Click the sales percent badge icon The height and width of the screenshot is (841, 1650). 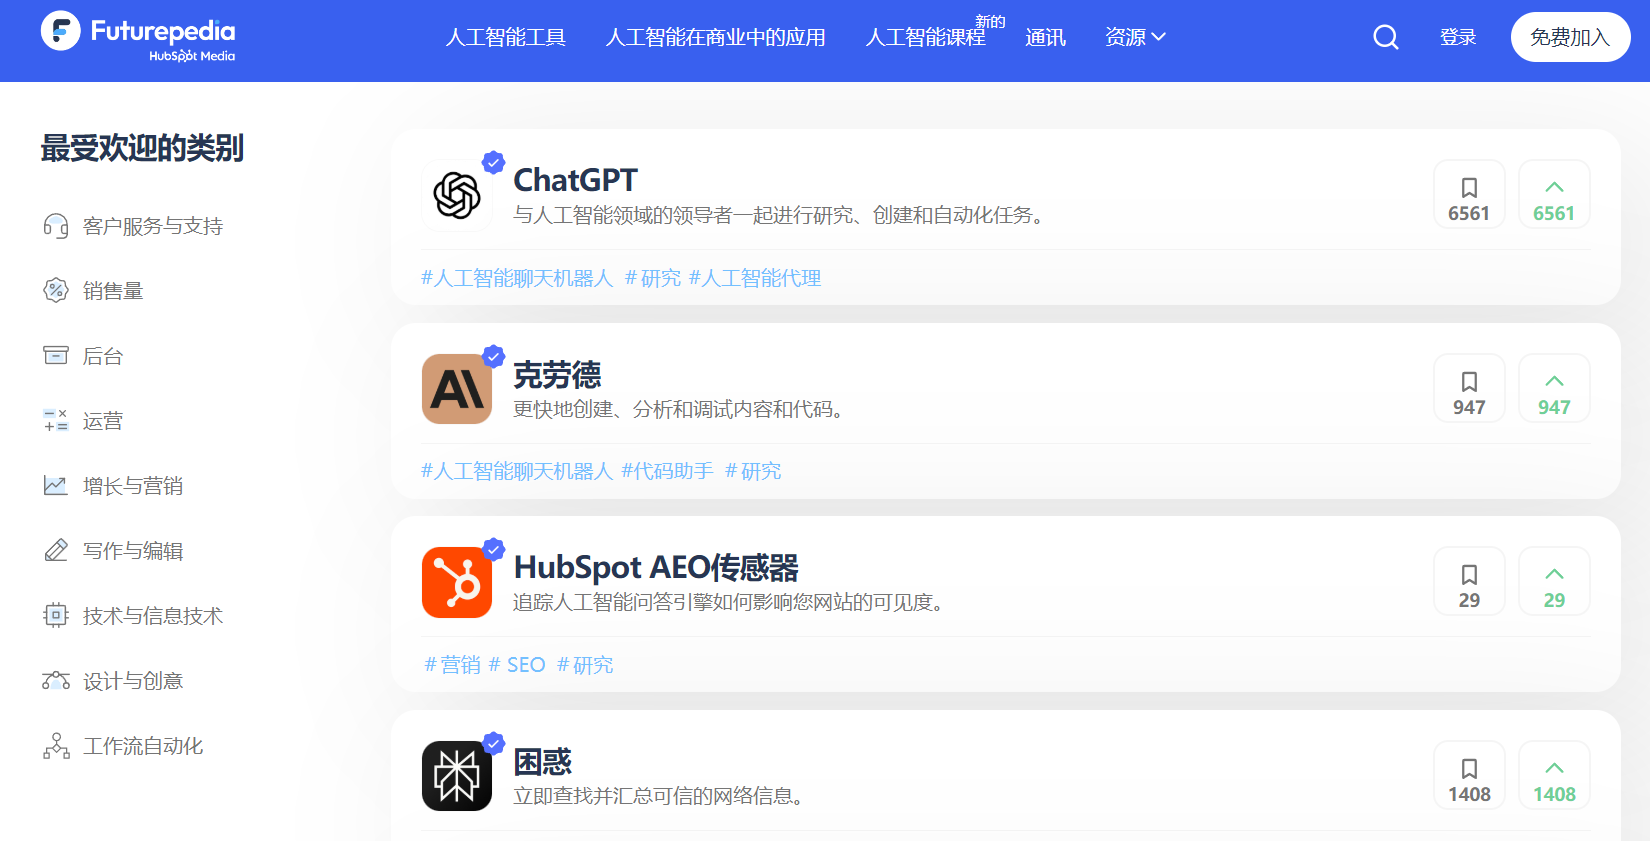pyautogui.click(x=56, y=291)
